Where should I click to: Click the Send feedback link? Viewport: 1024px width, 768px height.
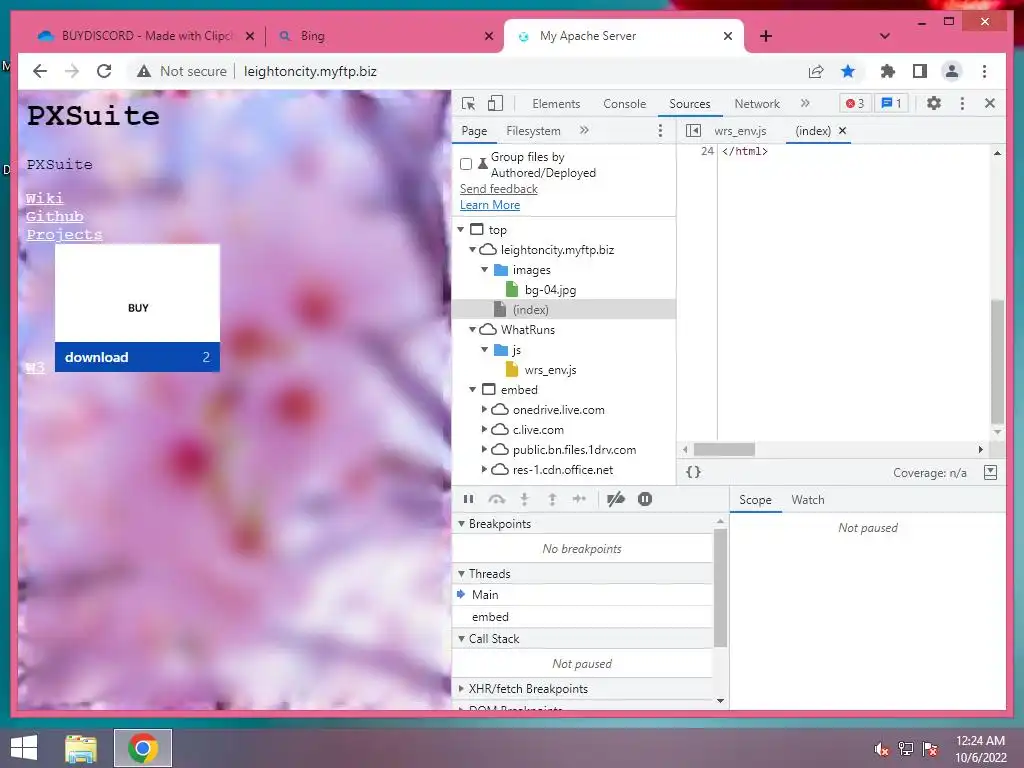[x=498, y=189]
